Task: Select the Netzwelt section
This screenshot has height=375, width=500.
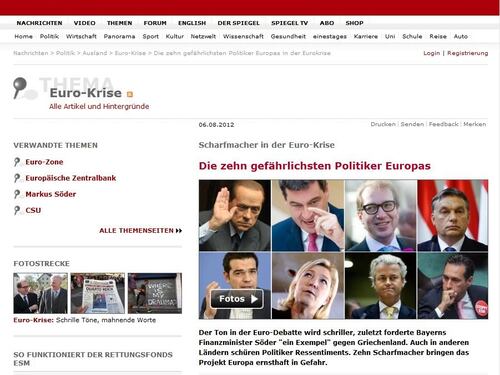Action: [x=203, y=36]
